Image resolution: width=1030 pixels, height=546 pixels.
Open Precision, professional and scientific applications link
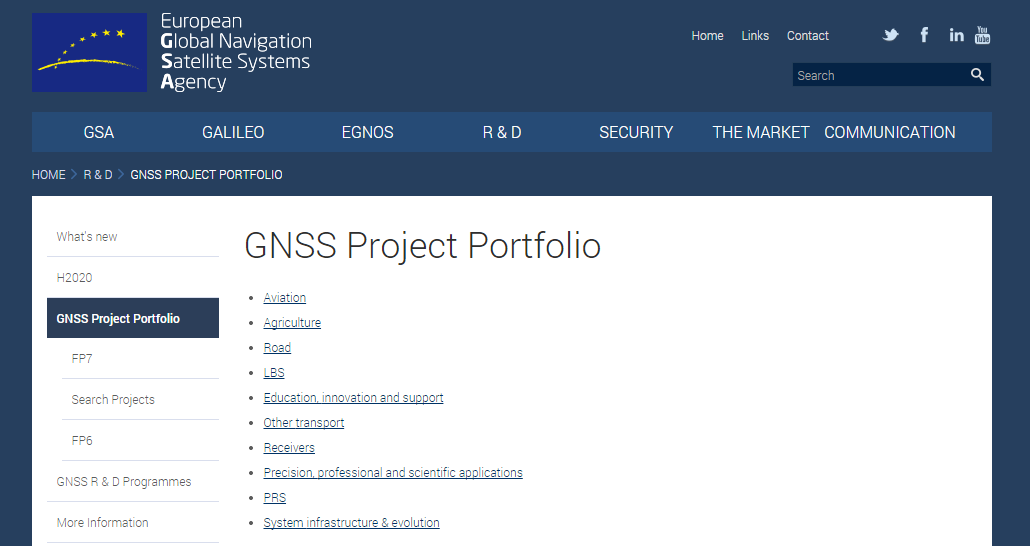point(393,472)
